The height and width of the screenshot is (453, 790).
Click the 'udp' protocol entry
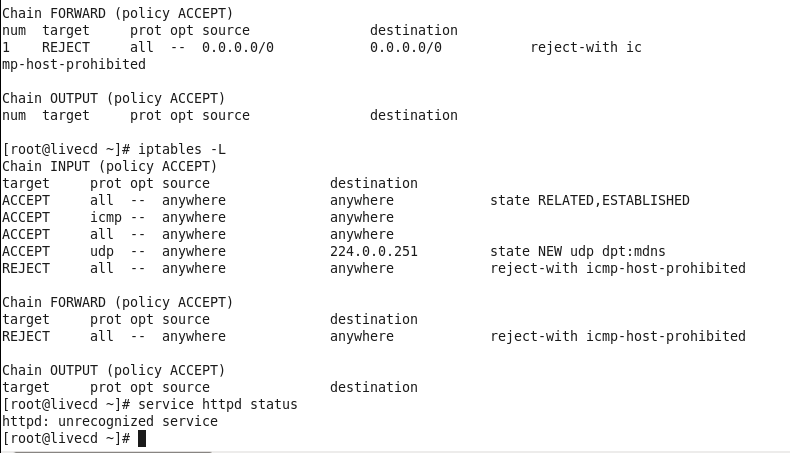[102, 251]
